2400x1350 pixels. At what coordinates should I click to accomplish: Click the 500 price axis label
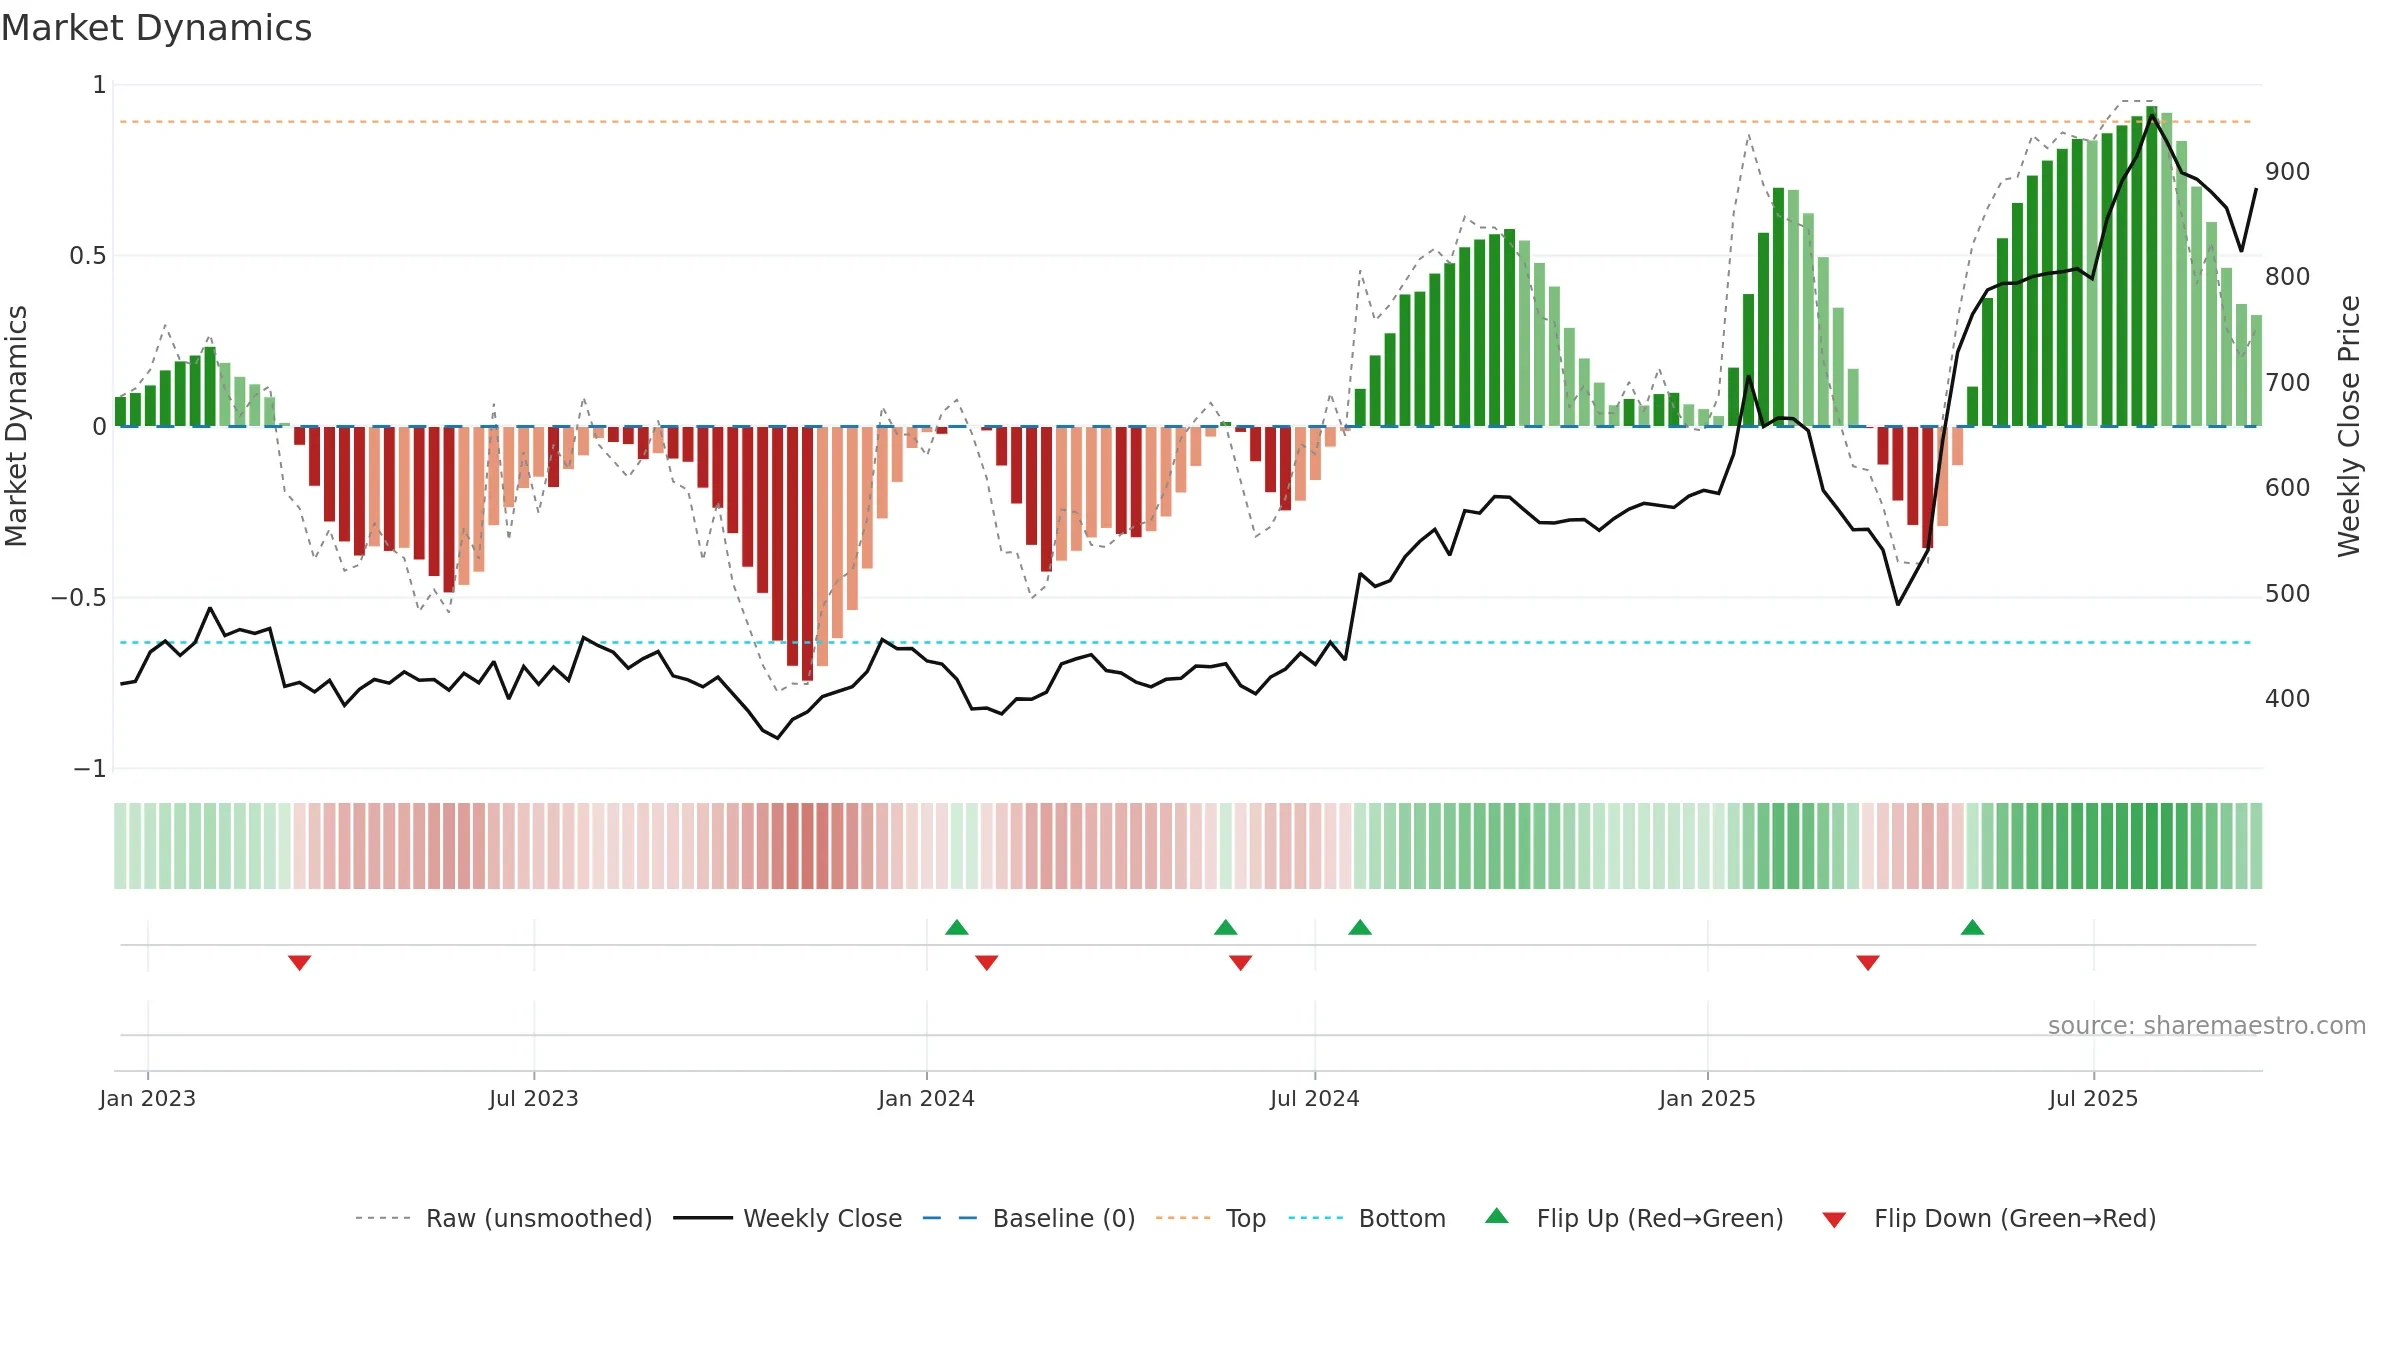tap(2288, 594)
